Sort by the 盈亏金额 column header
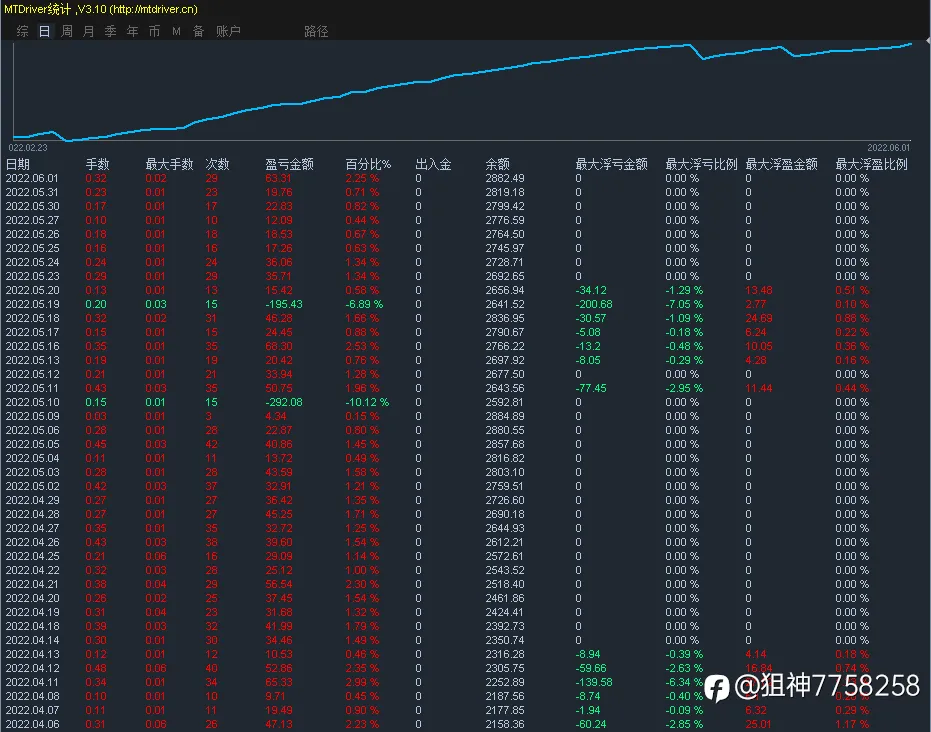 289,164
